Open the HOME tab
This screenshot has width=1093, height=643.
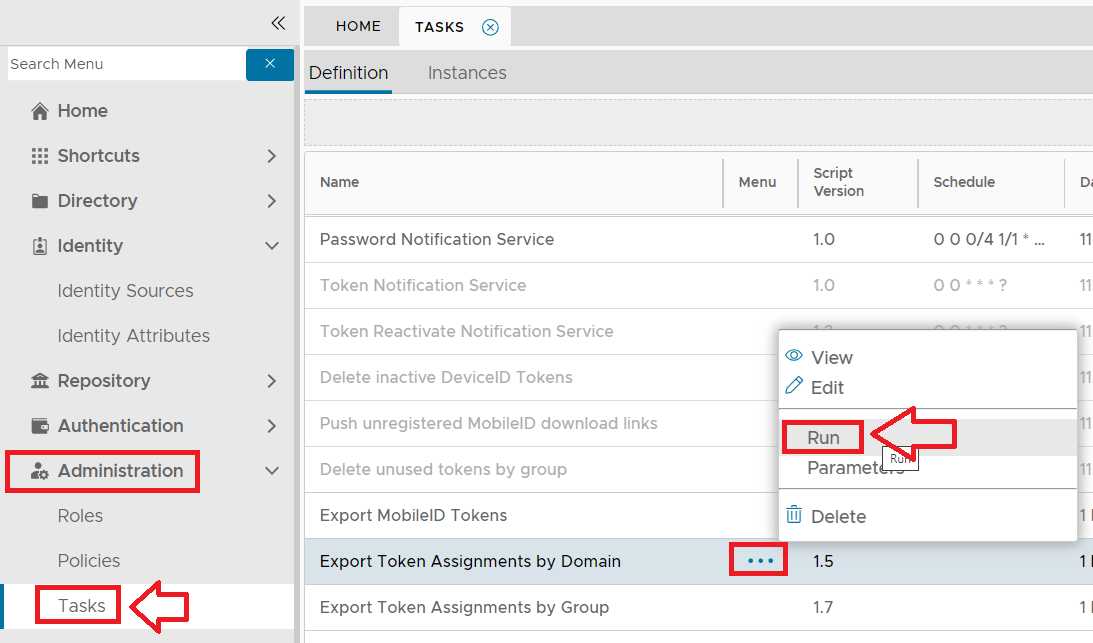pyautogui.click(x=358, y=27)
